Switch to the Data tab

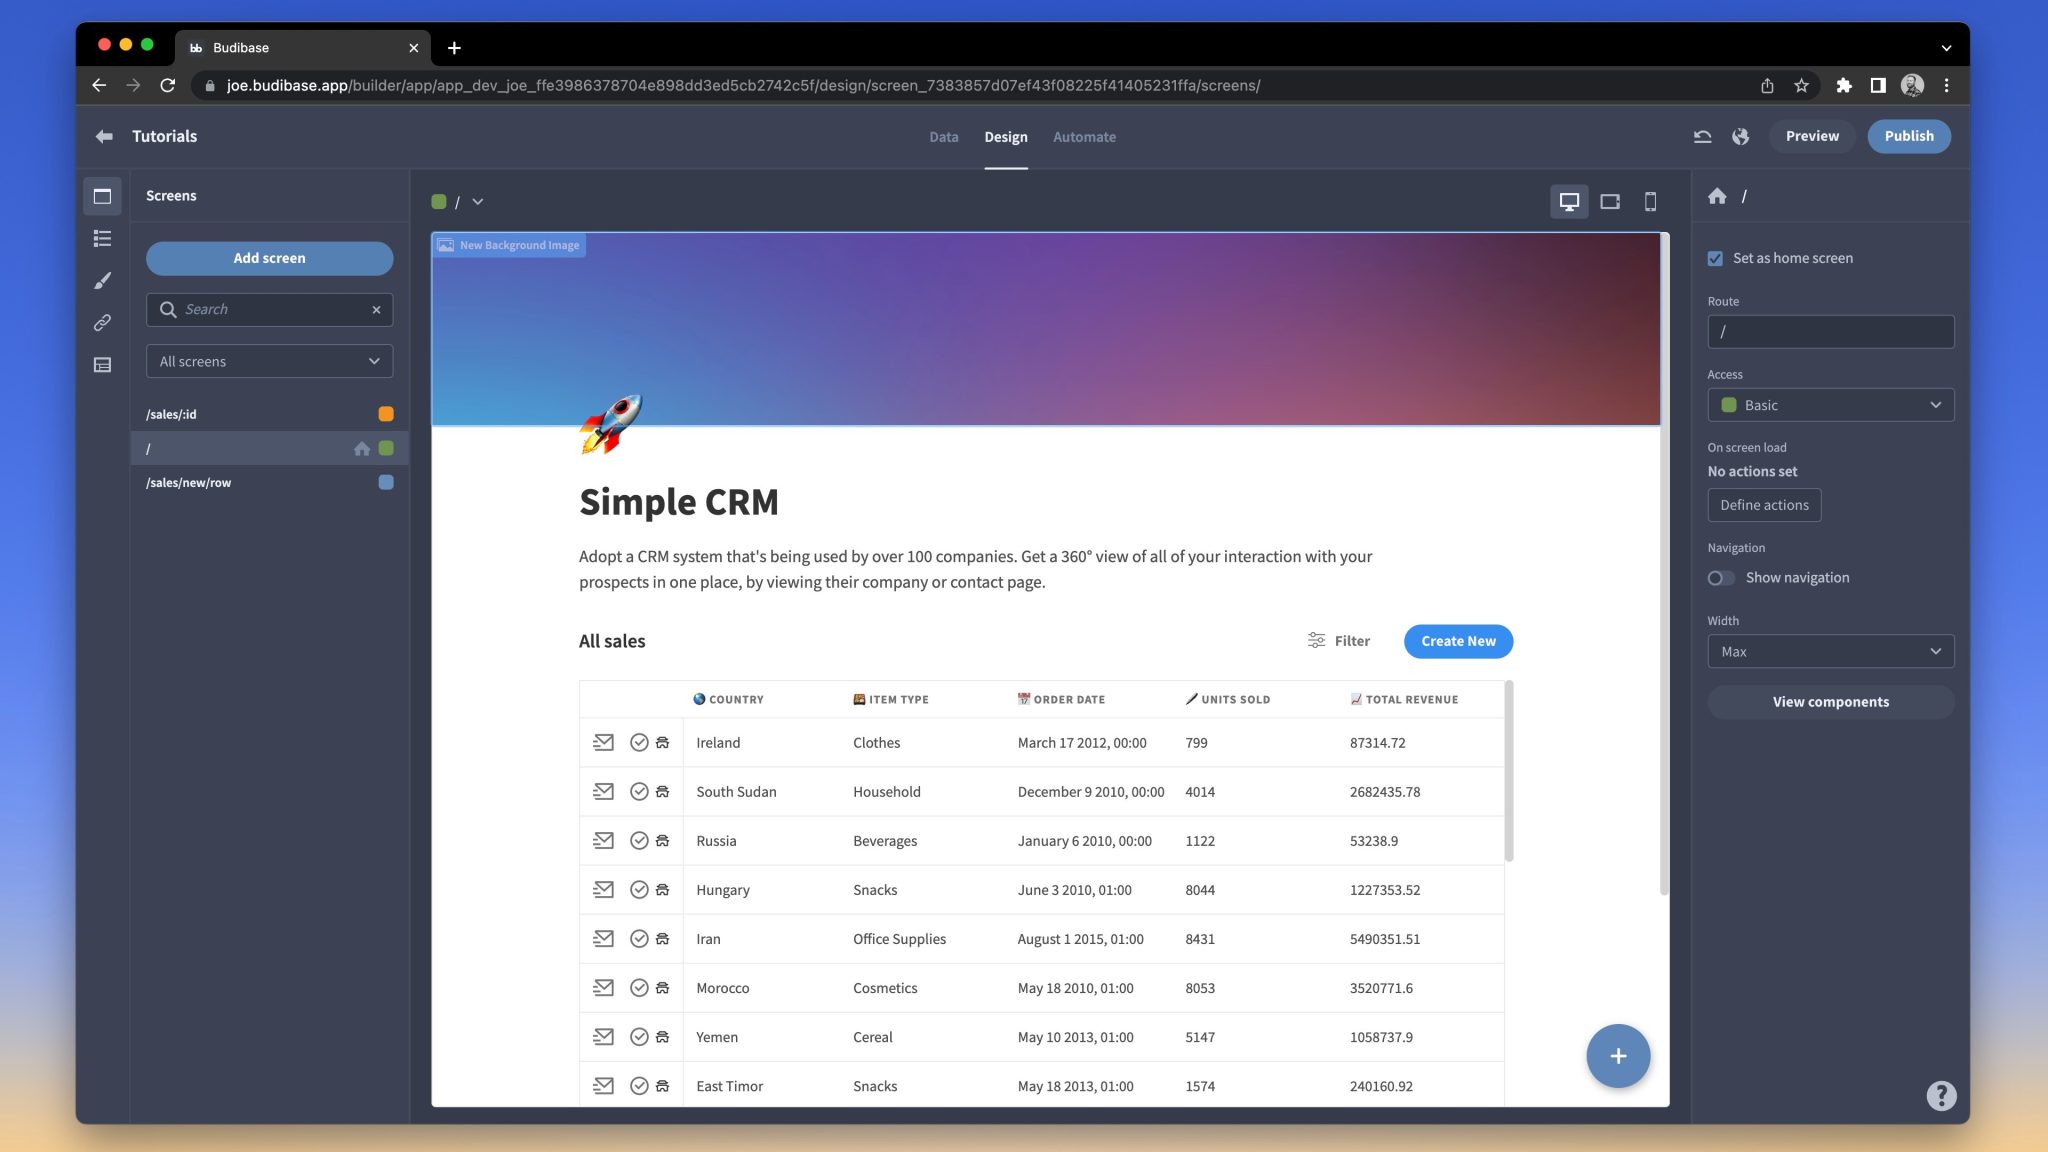click(x=943, y=137)
